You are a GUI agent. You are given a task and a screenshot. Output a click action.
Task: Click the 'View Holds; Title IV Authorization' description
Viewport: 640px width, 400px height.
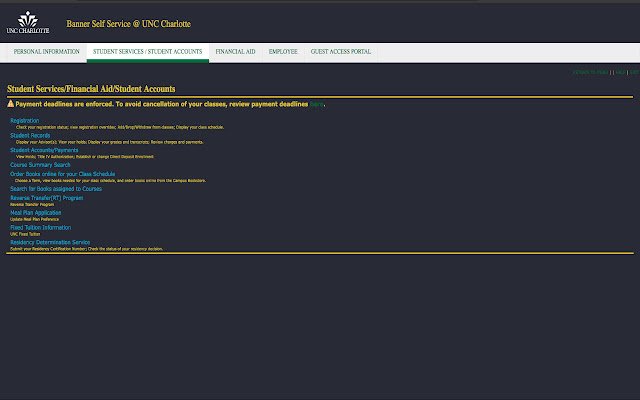[x=85, y=157]
